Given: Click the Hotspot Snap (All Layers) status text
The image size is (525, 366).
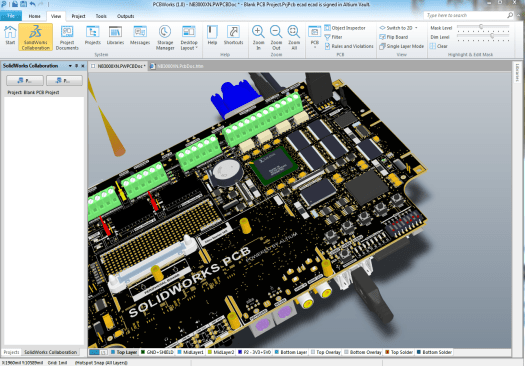Looking at the screenshot, I should coord(101,363).
